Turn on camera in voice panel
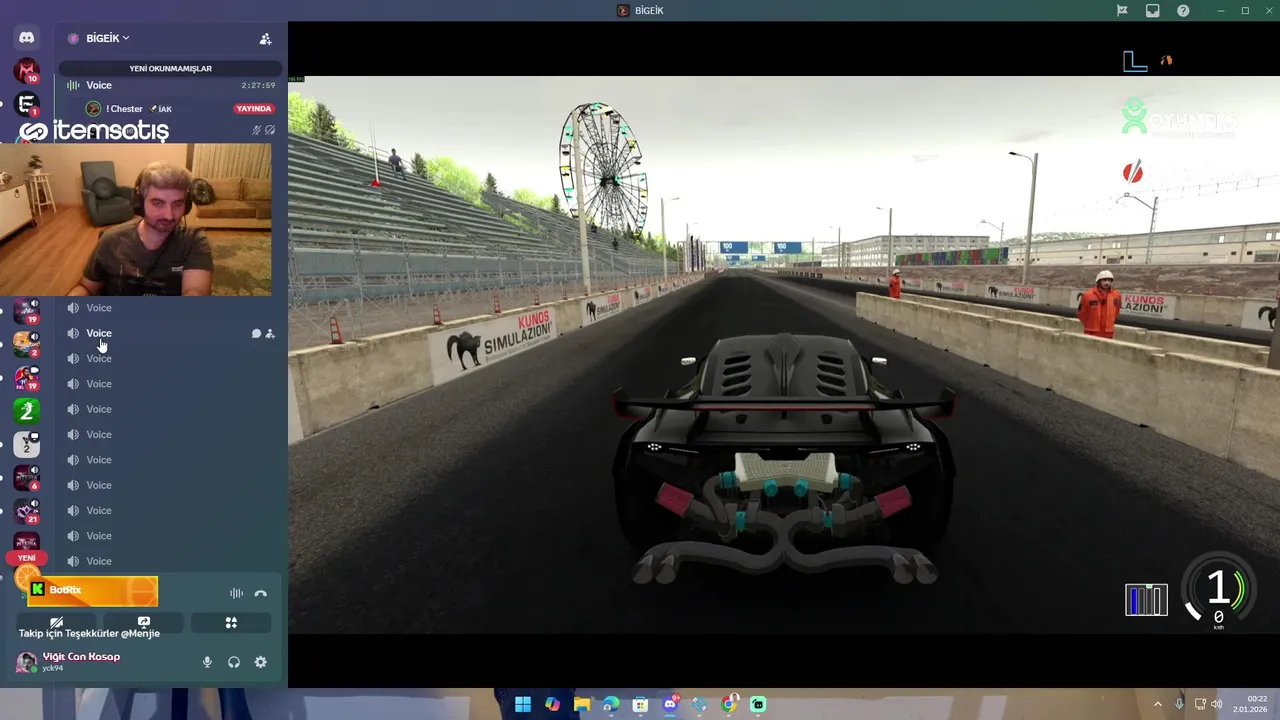Screen dimensions: 1280x720 [57, 622]
